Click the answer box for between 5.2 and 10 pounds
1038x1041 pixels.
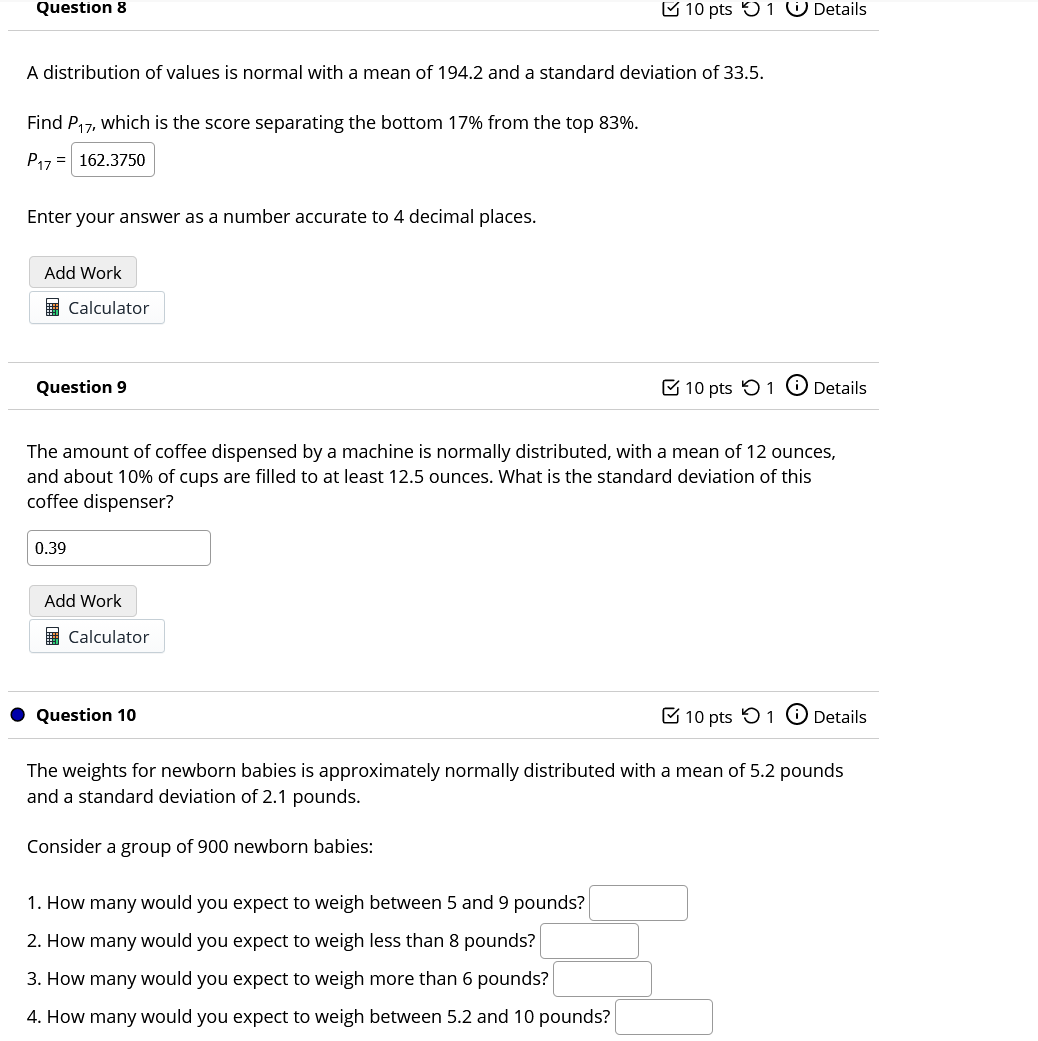click(664, 1017)
